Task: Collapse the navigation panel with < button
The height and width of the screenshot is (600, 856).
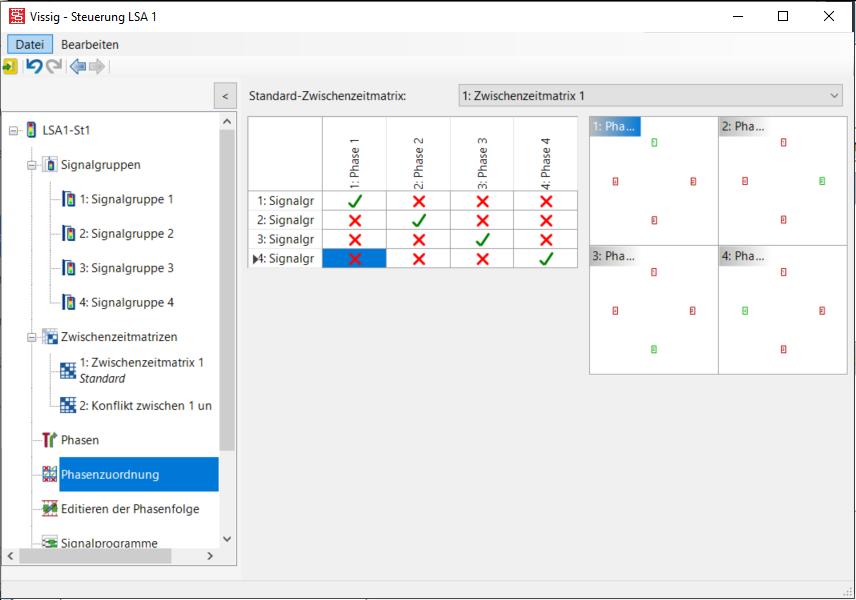Action: pos(225,97)
